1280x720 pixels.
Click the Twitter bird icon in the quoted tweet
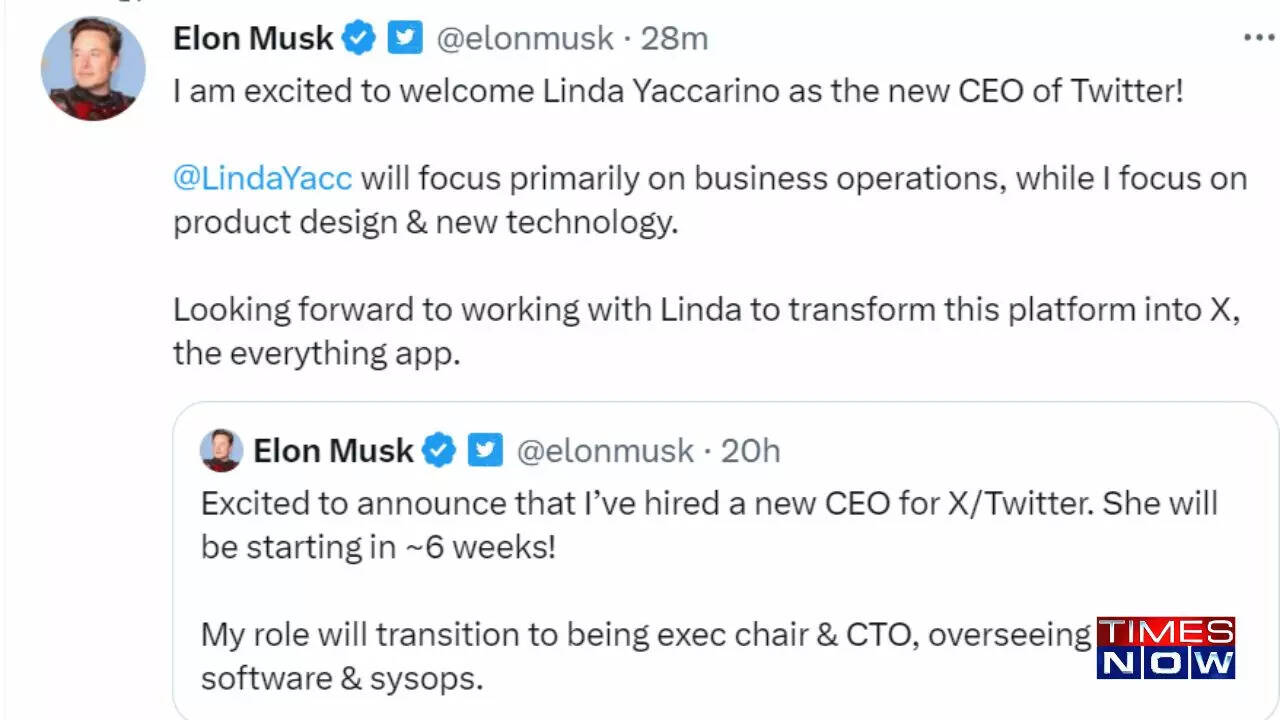[x=485, y=451]
